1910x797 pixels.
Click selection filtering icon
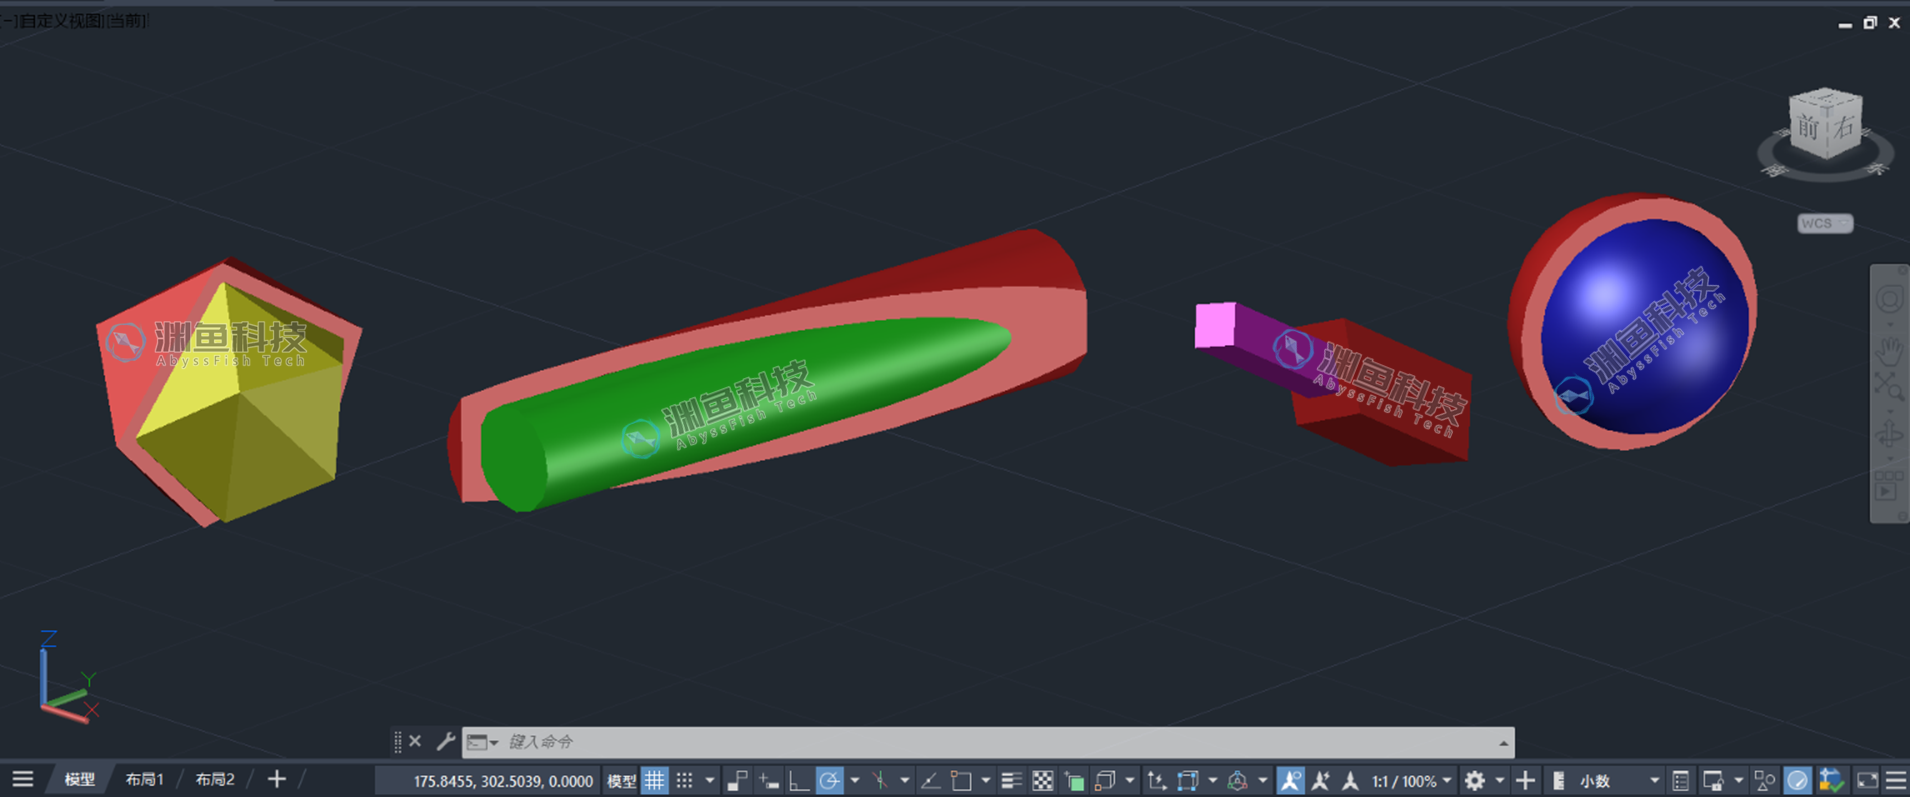point(1187,780)
